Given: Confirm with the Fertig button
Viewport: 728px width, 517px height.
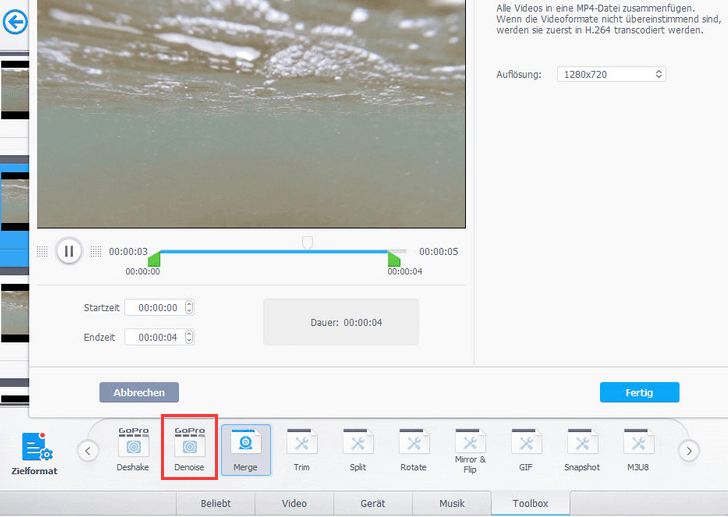Looking at the screenshot, I should coord(639,392).
